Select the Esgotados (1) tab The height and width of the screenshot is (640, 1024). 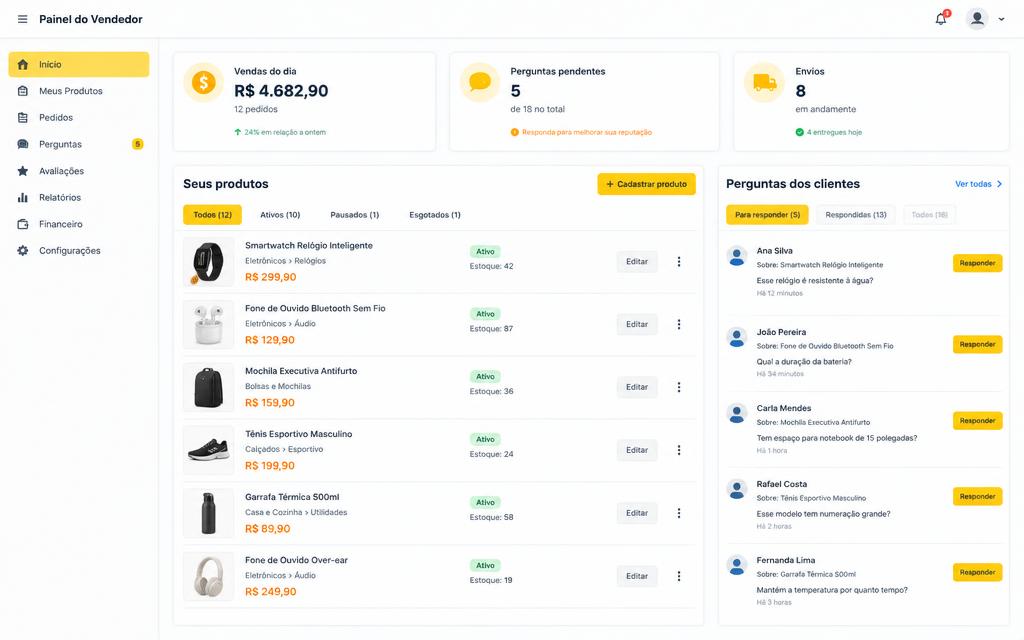(x=435, y=215)
